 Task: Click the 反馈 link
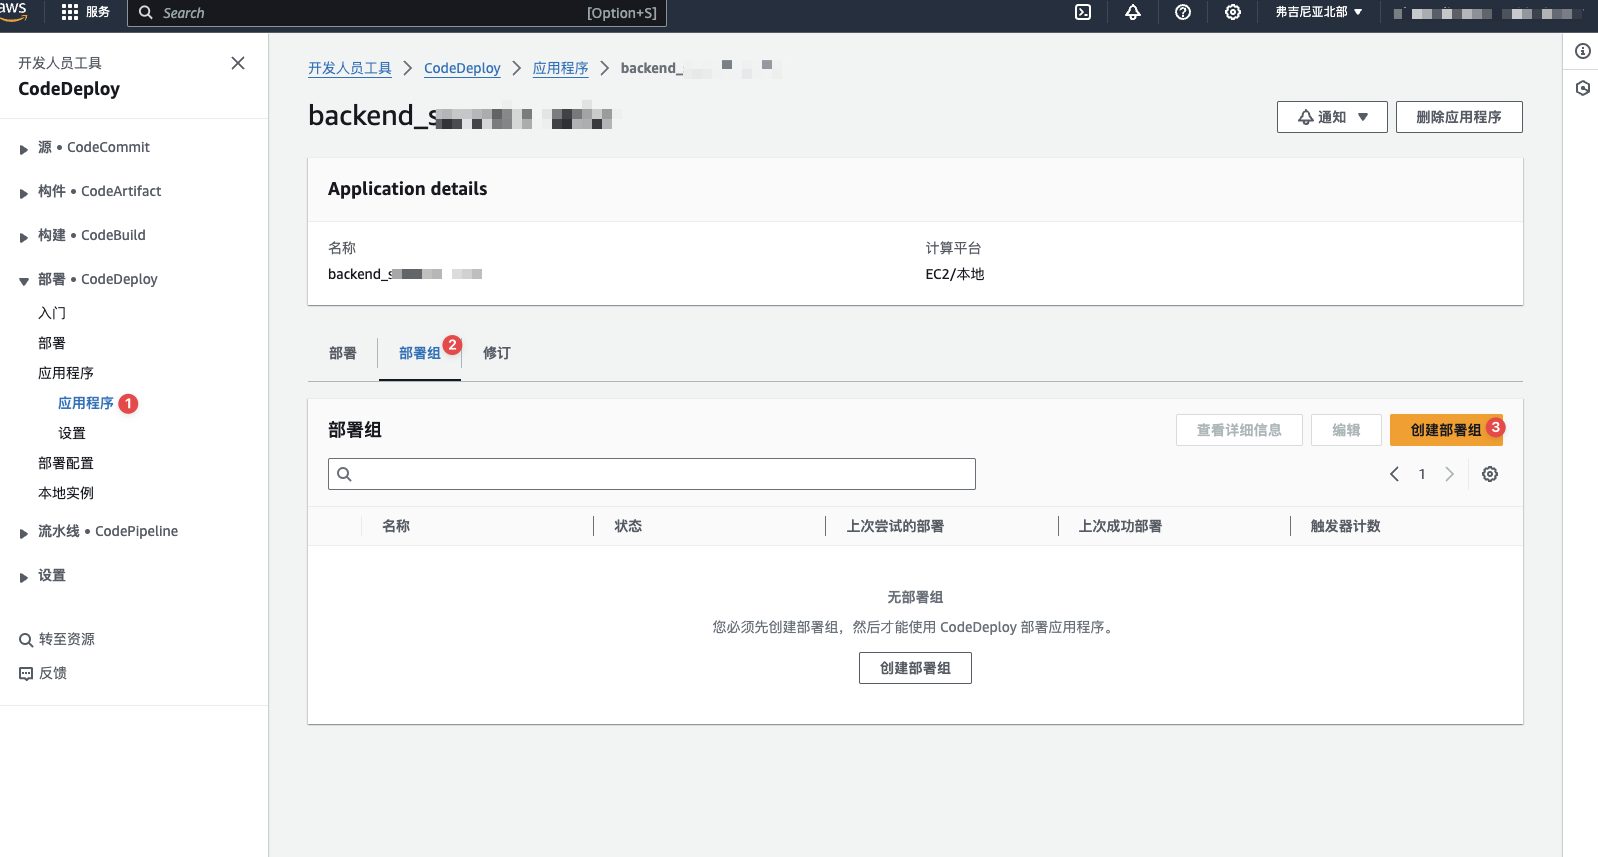53,674
